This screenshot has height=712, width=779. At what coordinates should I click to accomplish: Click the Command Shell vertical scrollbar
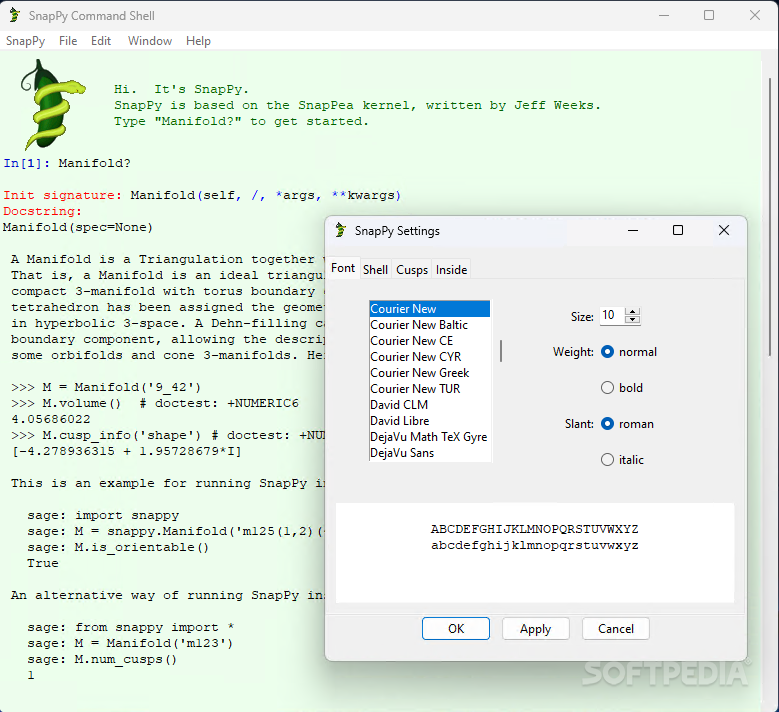pos(770,217)
